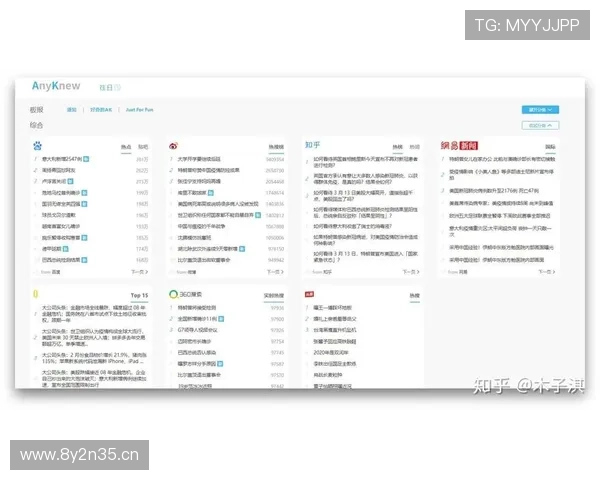Viewport: 600px width, 480px height.
Task: Select the tab in the red-logo card
Action: click(414, 296)
